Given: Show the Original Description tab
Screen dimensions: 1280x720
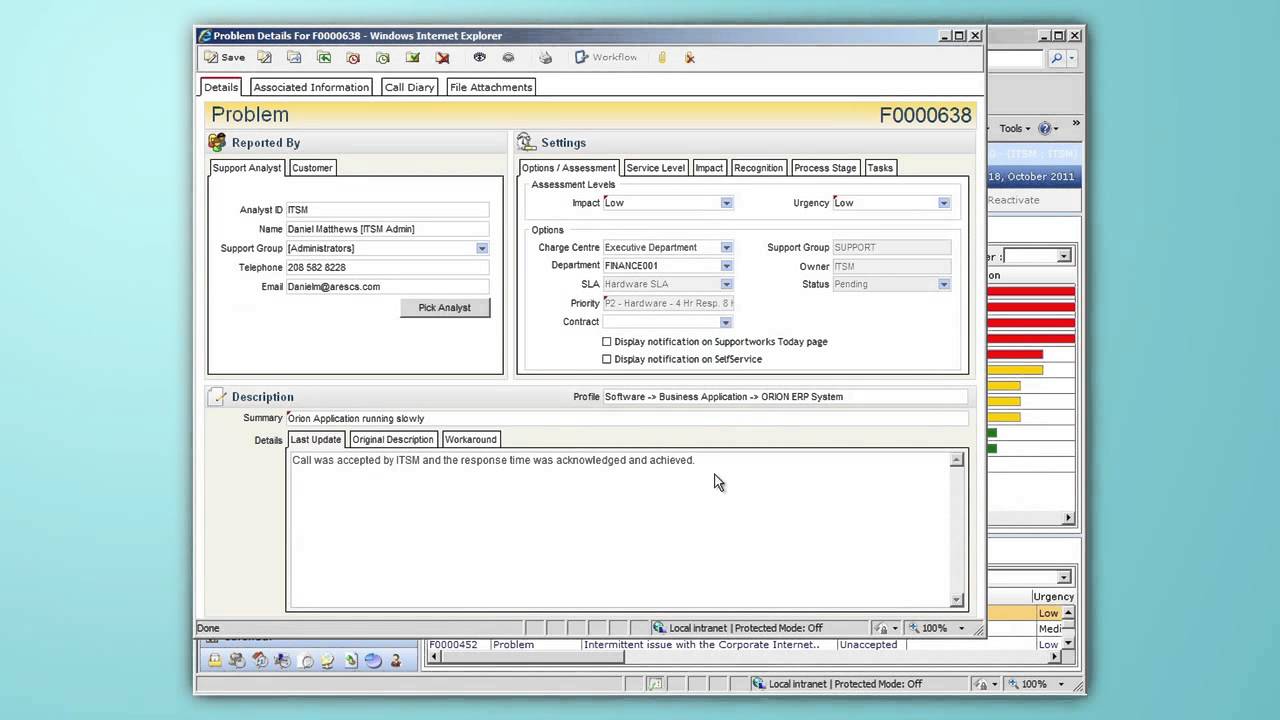Looking at the screenshot, I should click(x=393, y=439).
